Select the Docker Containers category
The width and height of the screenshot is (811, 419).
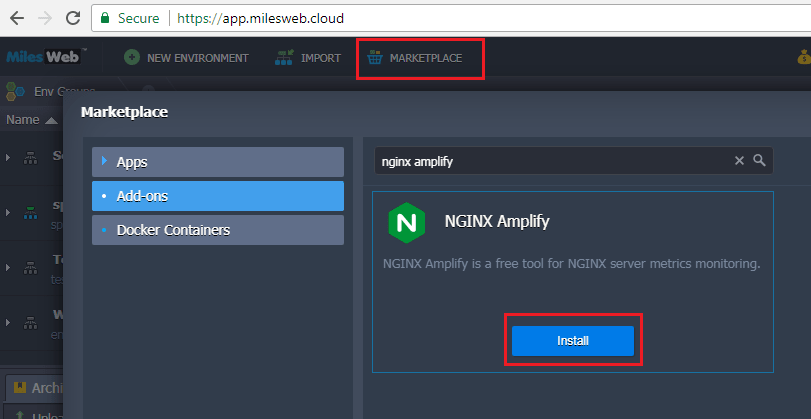tap(218, 230)
